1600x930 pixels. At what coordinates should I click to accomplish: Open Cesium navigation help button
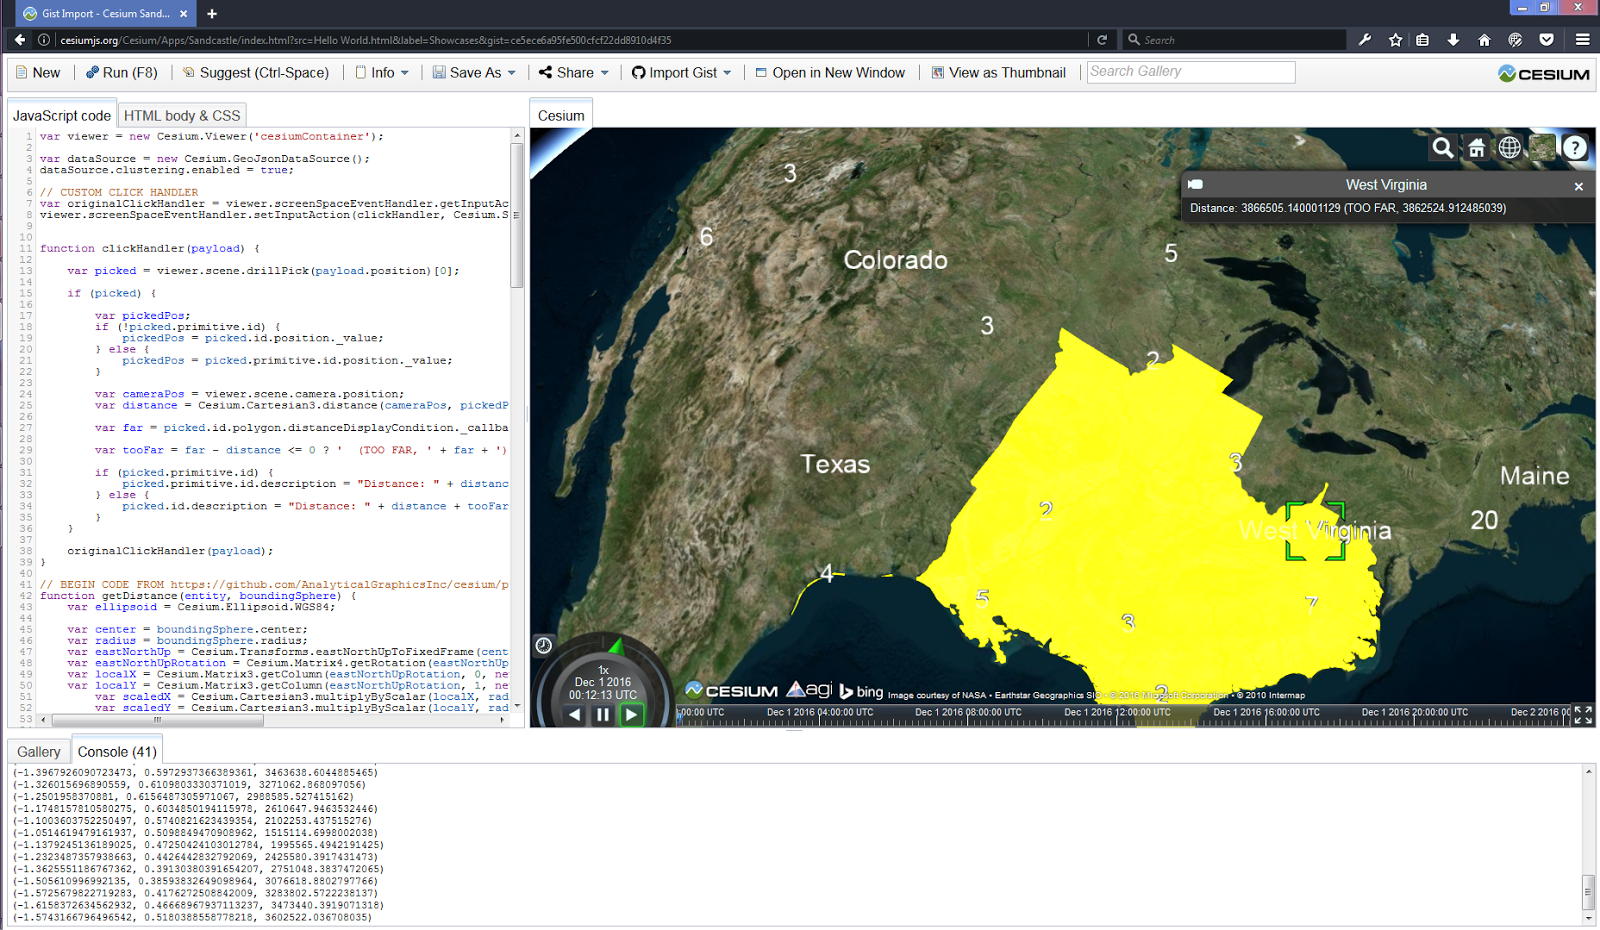(1575, 148)
